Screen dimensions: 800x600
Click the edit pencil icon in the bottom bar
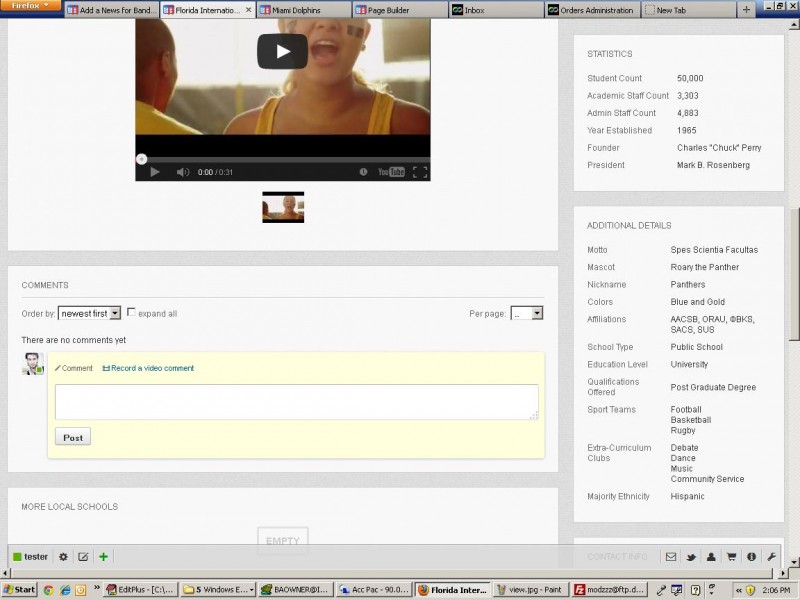pyautogui.click(x=83, y=557)
